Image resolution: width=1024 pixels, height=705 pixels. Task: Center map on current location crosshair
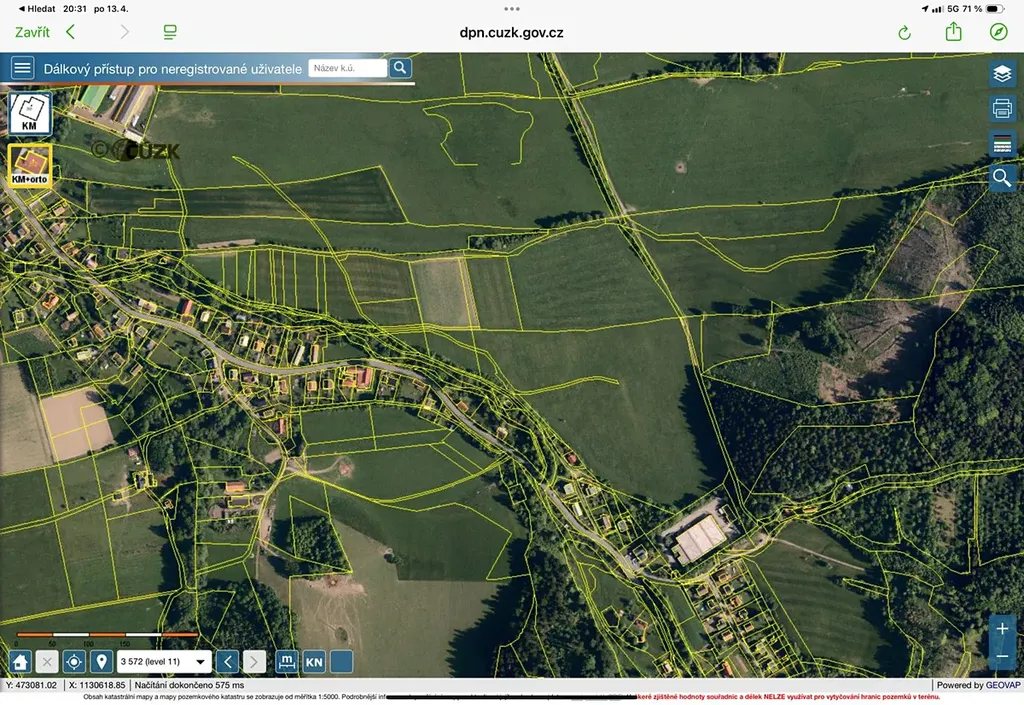click(x=74, y=662)
